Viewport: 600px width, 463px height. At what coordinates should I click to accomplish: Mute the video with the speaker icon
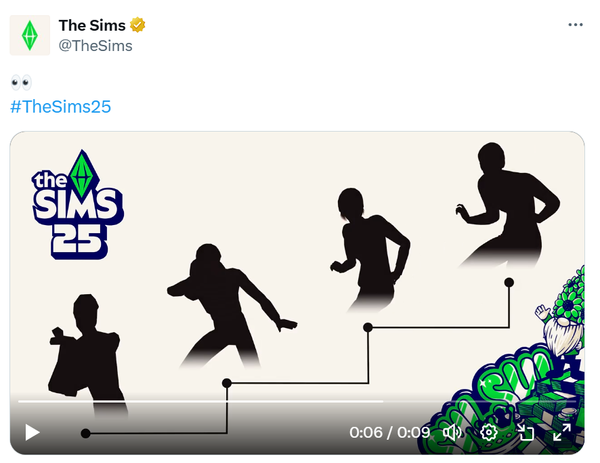[452, 432]
